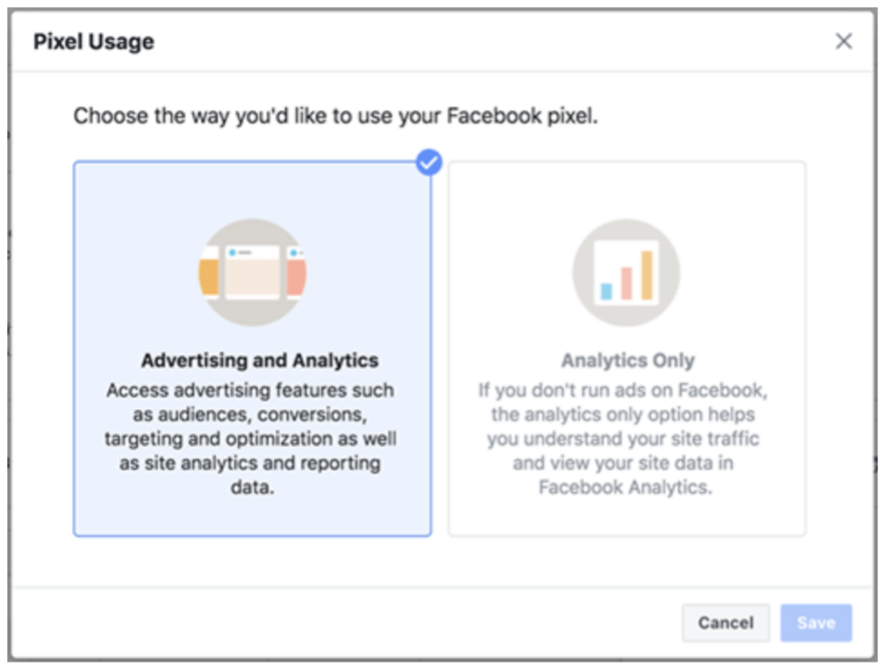This screenshot has height=666, width=886.
Task: Click the pink middle bar in the chart icon
Action: click(626, 283)
